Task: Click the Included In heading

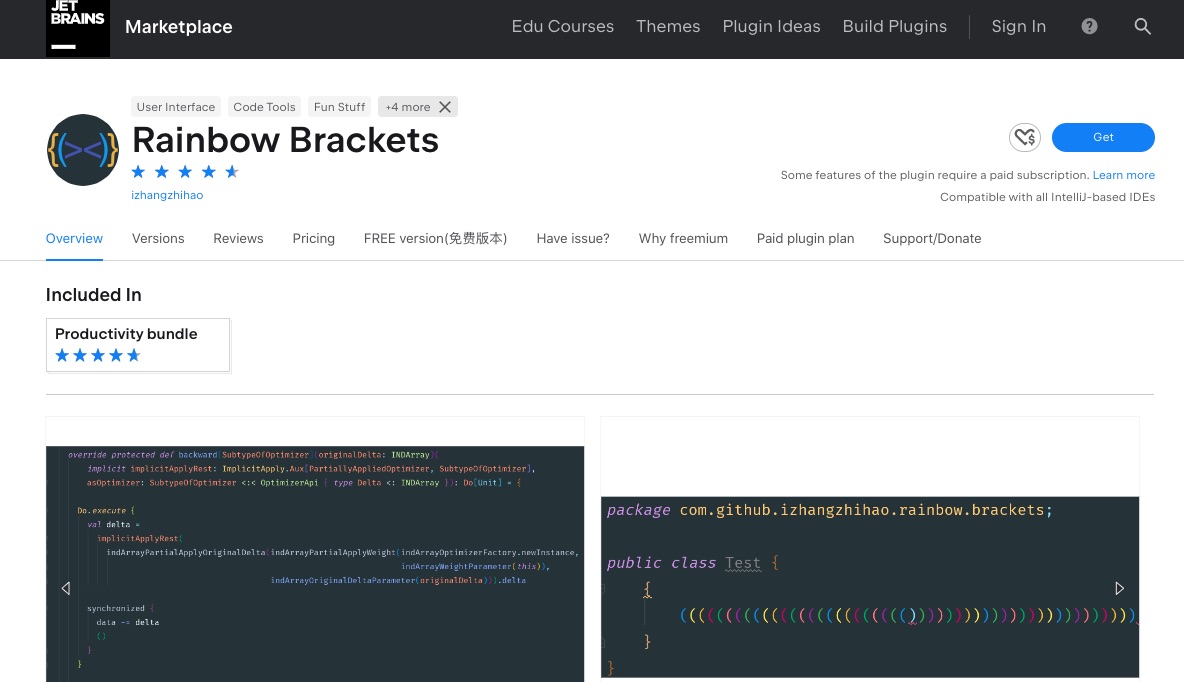Action: coord(94,295)
